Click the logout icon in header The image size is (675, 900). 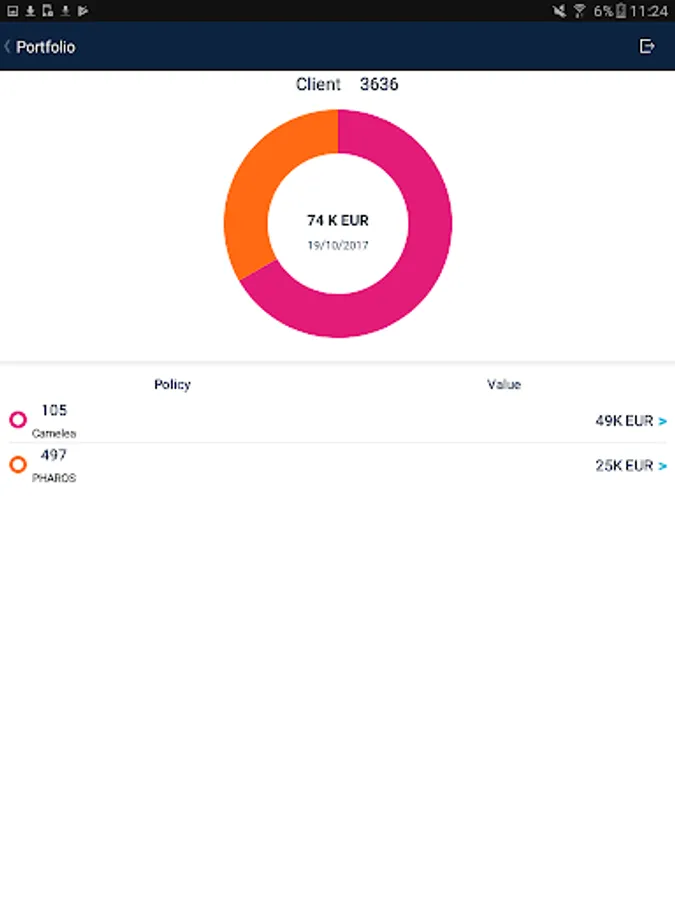click(x=647, y=46)
